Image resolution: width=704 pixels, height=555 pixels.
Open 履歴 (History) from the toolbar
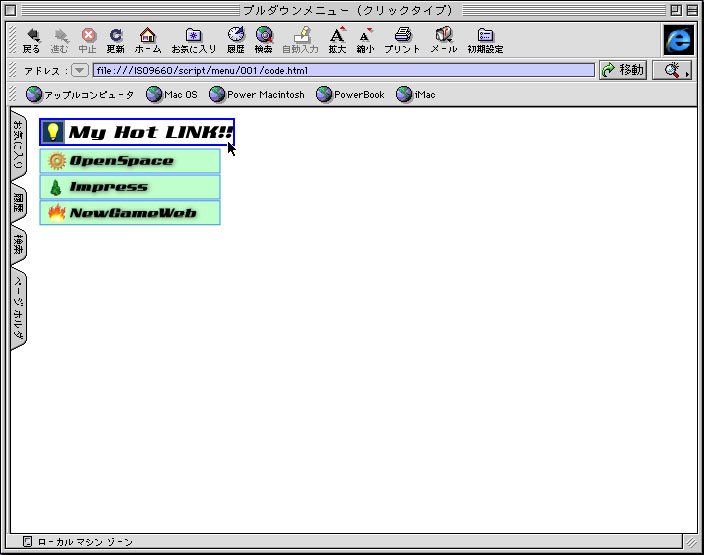tap(235, 38)
